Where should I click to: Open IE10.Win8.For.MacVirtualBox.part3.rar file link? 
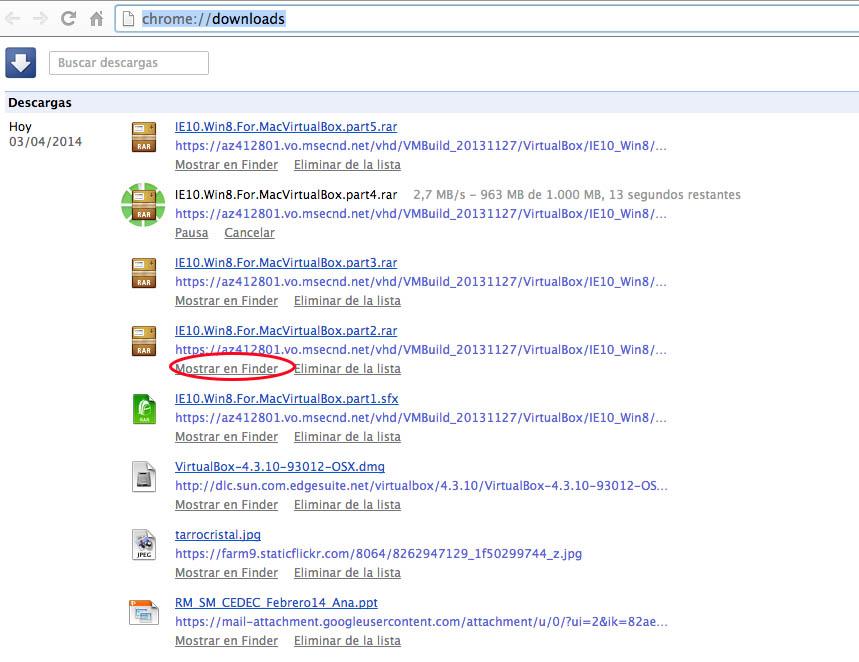(x=286, y=263)
